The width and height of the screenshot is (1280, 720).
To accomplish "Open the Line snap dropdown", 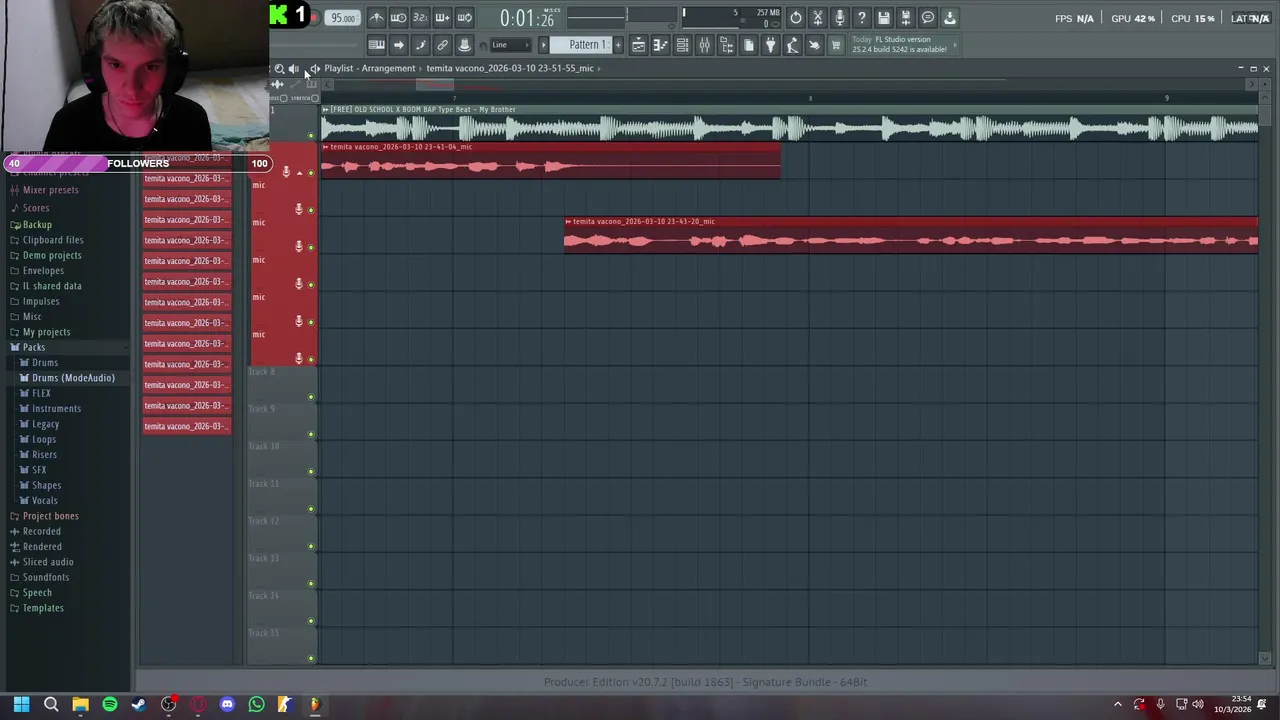I will [x=510, y=45].
